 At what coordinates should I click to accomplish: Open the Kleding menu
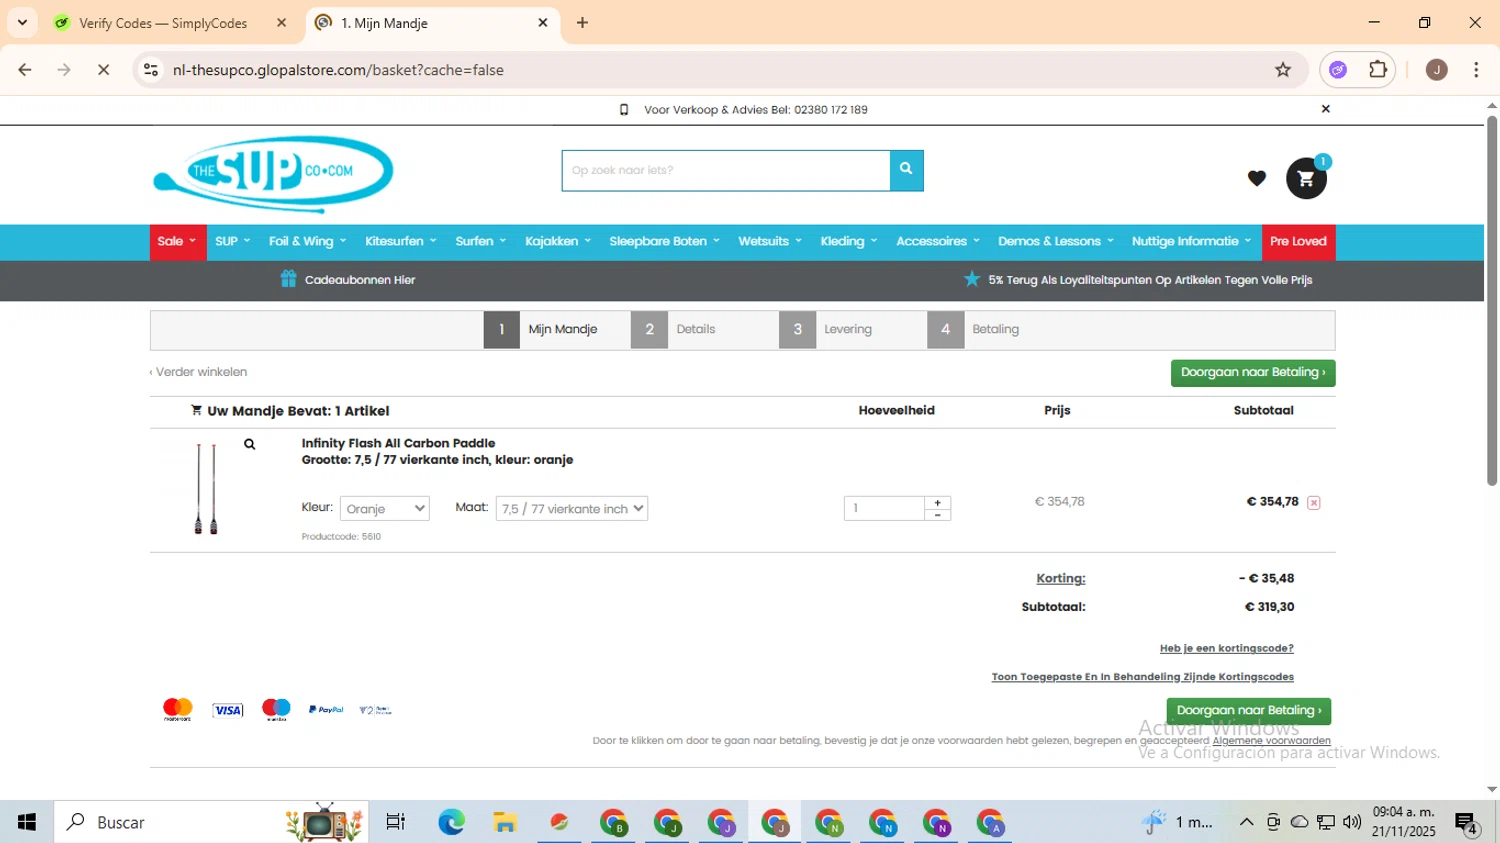848,242
